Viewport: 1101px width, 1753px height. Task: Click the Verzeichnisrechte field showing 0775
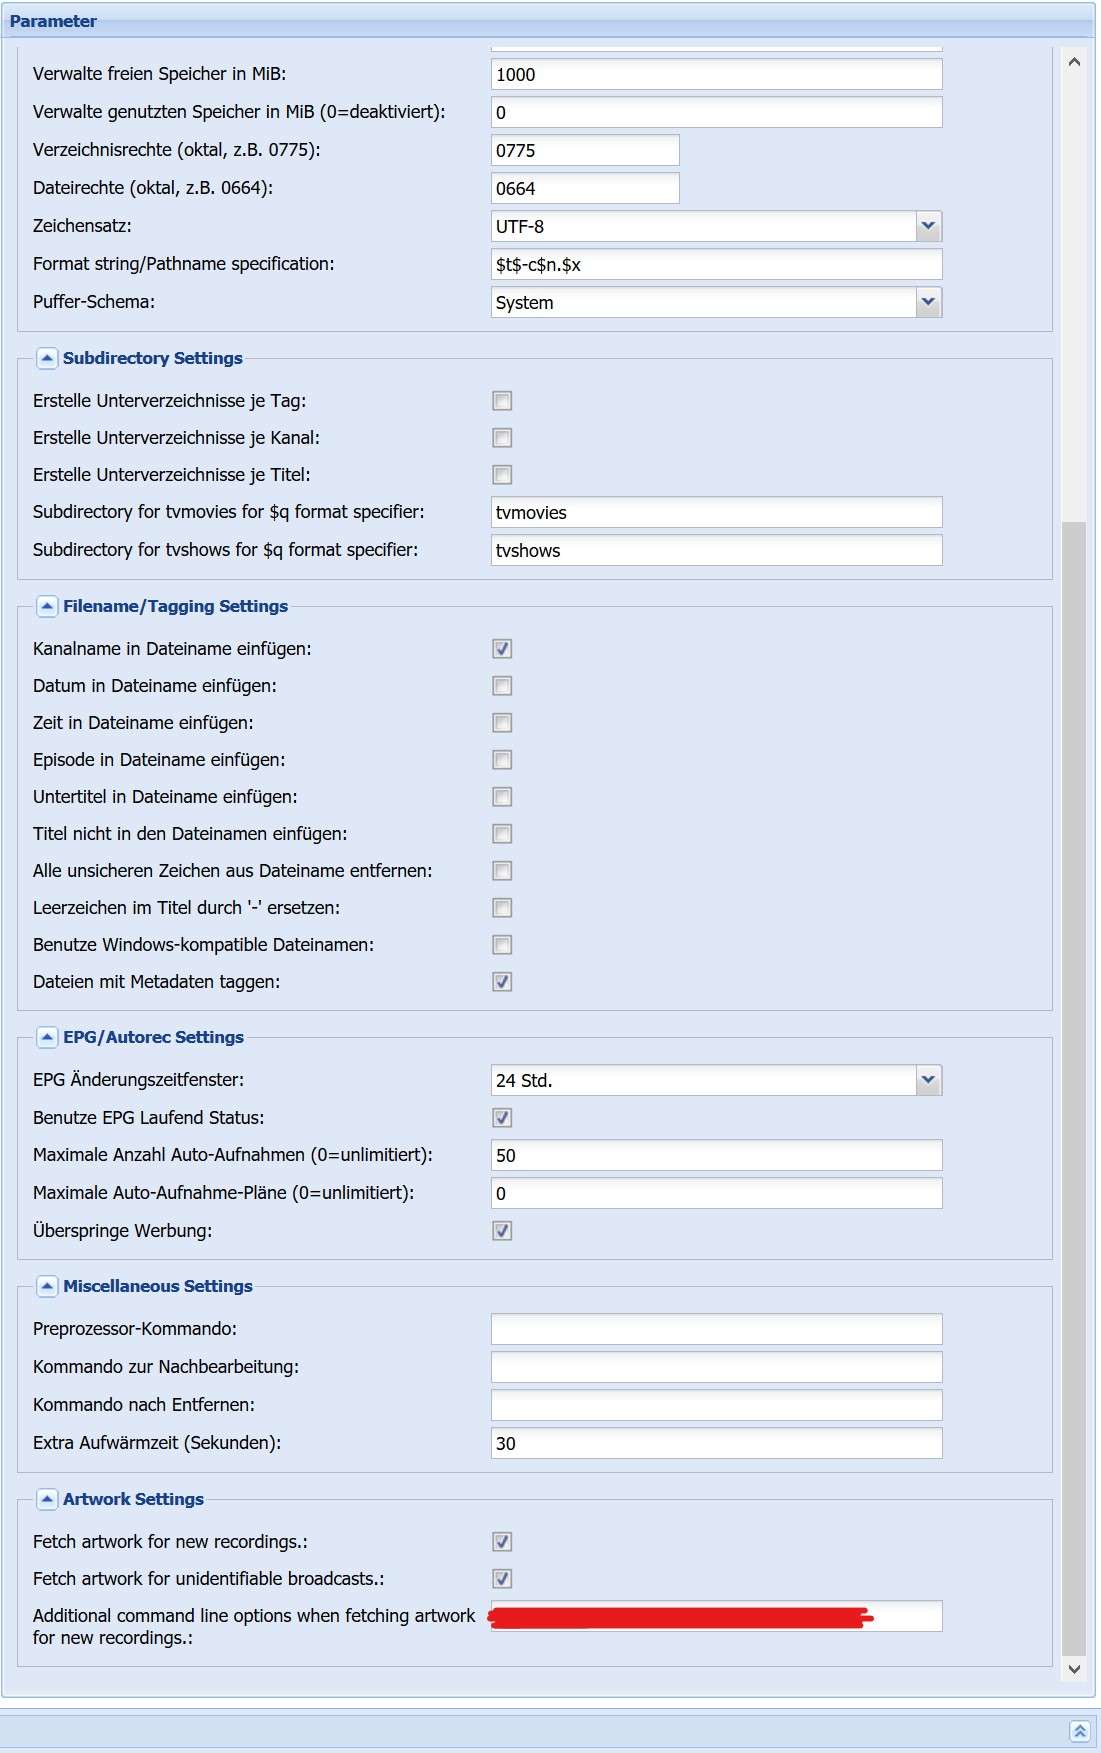tap(585, 150)
